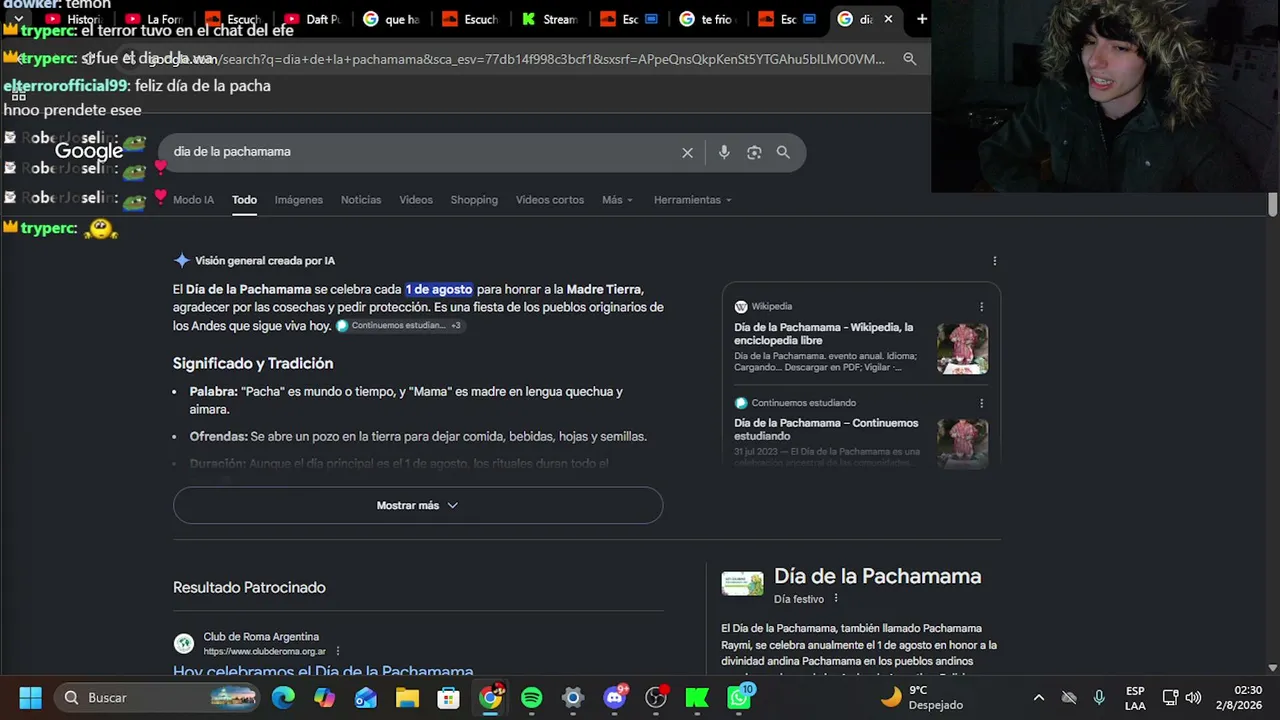The width and height of the screenshot is (1280, 720).
Task: Click the zoom magnifier in the address bar
Action: point(909,59)
